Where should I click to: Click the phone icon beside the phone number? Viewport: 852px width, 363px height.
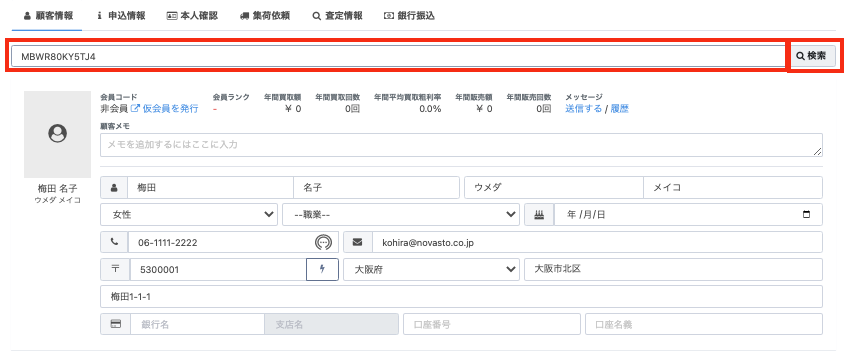(x=114, y=242)
